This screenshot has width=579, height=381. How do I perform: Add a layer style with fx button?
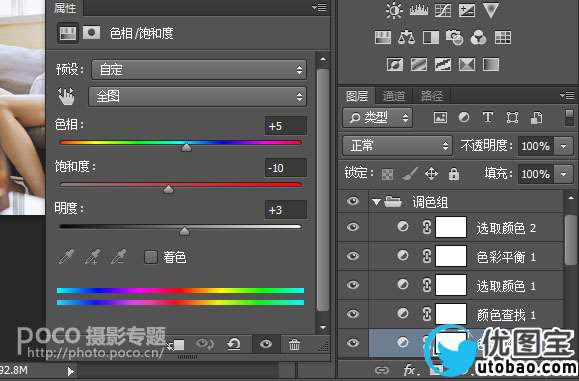point(410,370)
